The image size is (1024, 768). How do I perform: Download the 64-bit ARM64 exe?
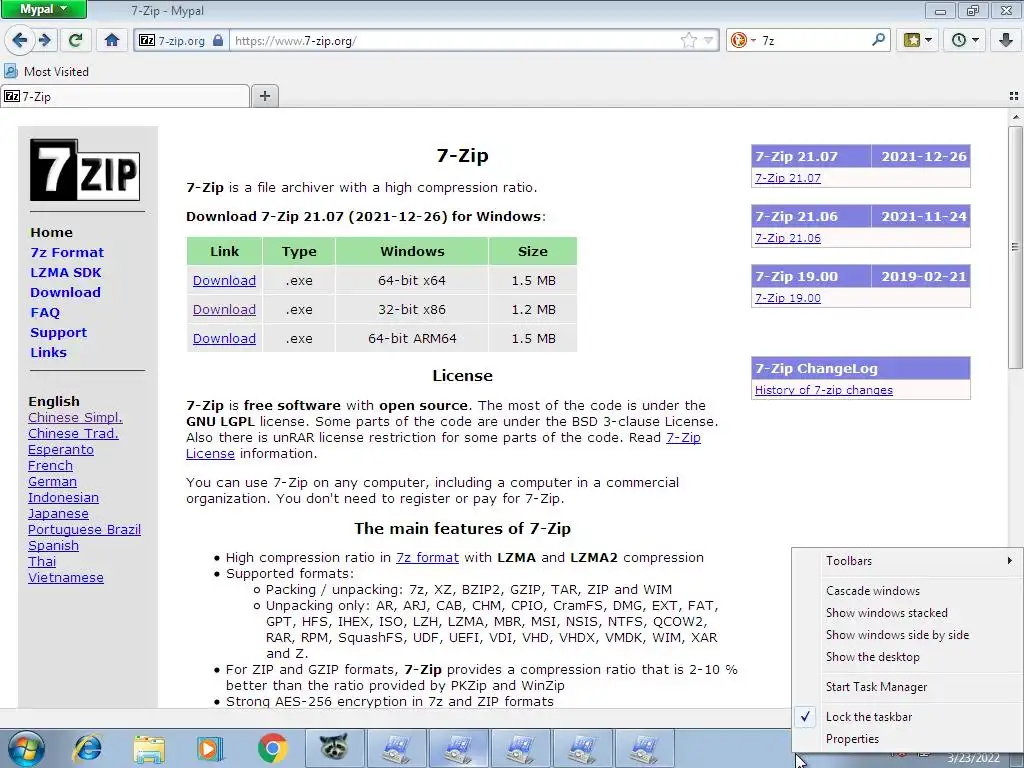pos(224,338)
